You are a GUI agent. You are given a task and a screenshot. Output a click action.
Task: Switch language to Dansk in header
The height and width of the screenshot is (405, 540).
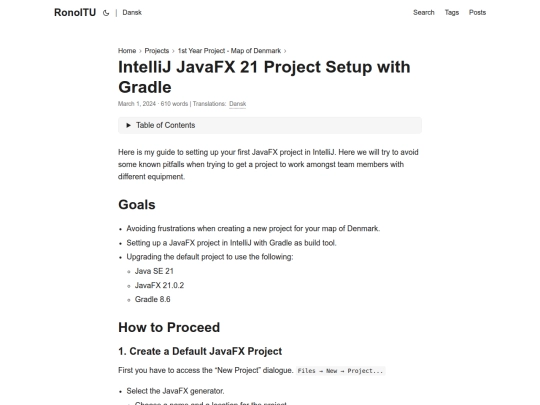coord(132,12)
